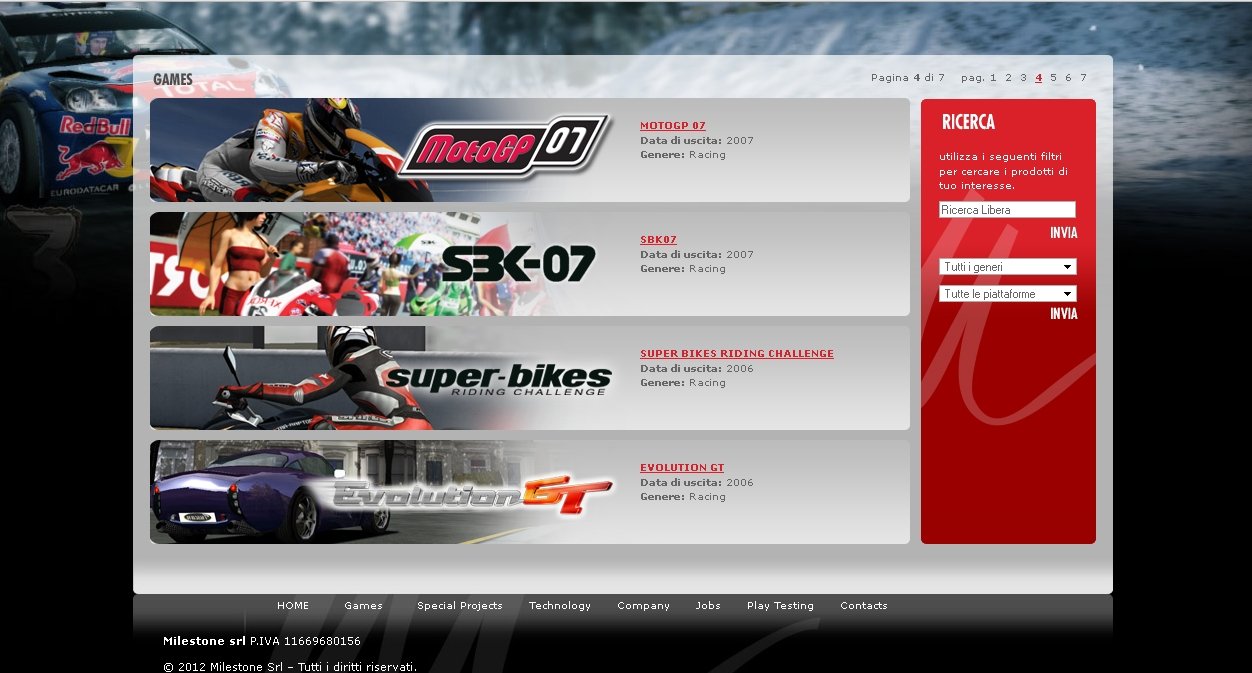Click 'Milestone srl P.IVA 11669680156' text
The height and width of the screenshot is (673, 1252).
pyautogui.click(x=262, y=641)
